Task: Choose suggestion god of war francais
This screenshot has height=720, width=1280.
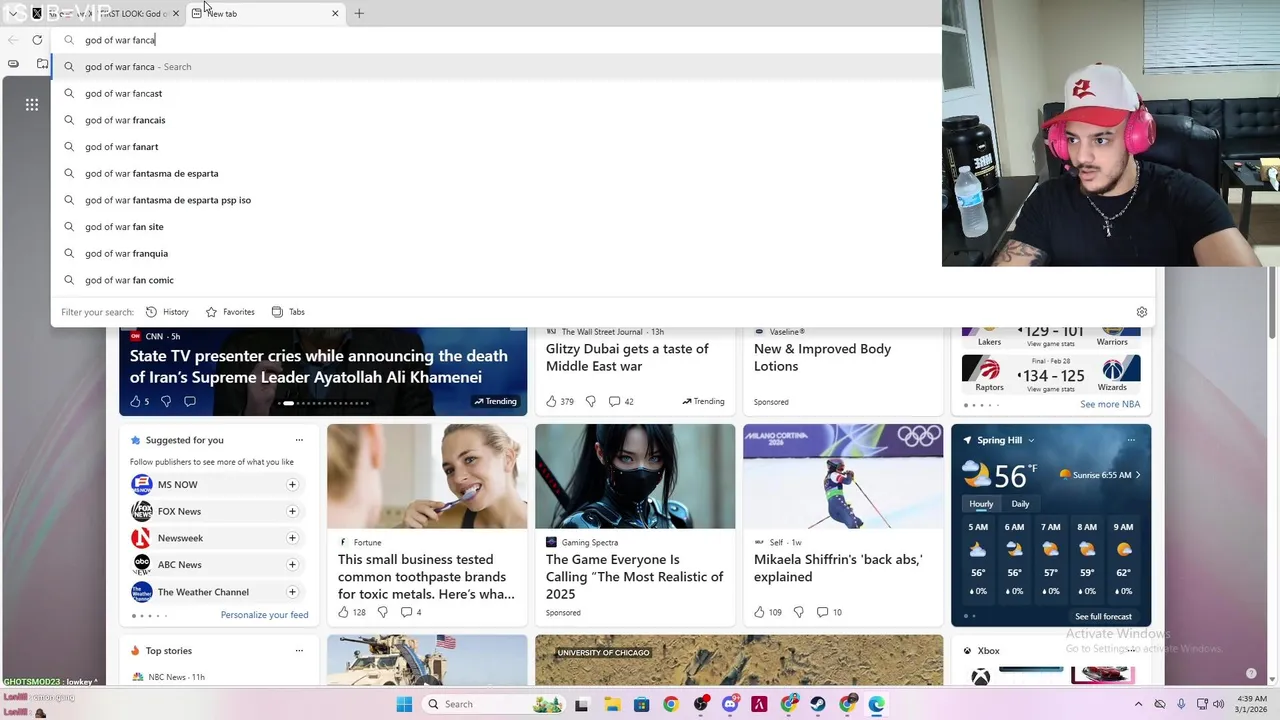Action: pyautogui.click(x=497, y=120)
